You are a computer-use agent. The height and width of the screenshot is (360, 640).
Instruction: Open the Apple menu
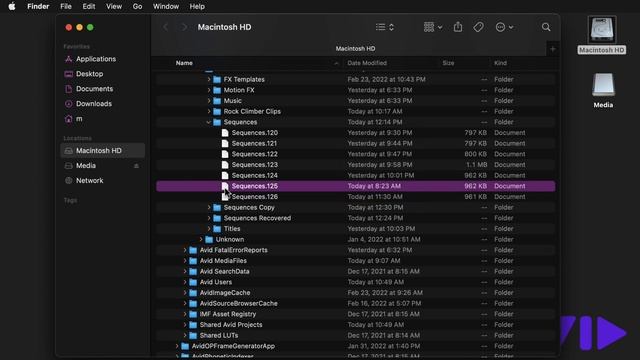[12, 7]
